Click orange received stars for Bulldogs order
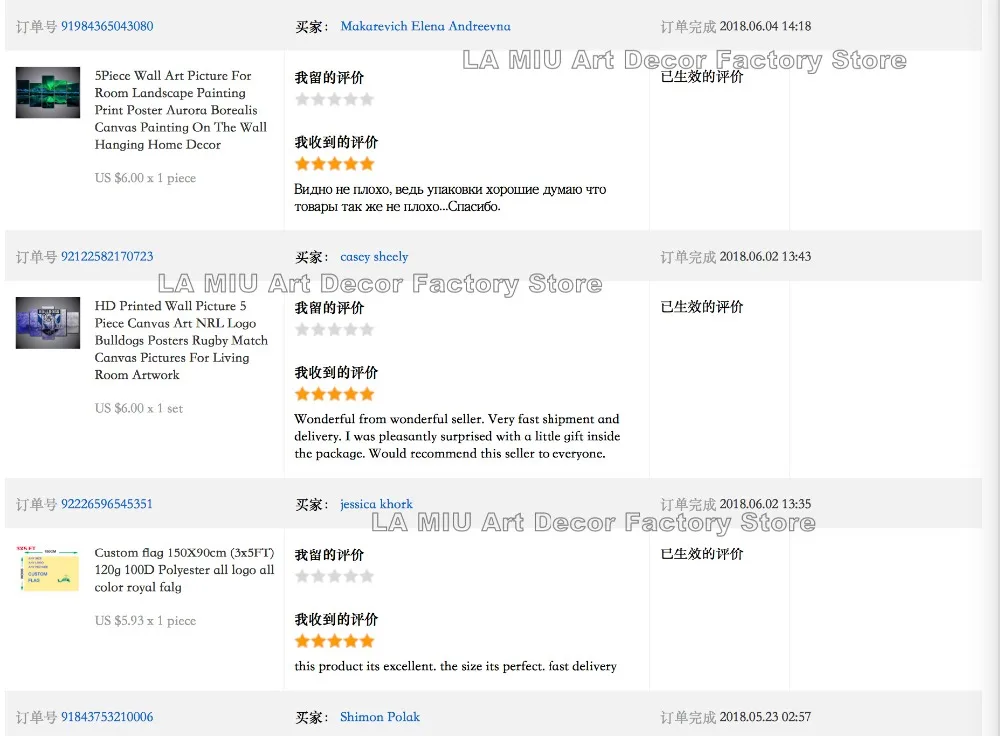The image size is (1000, 736). pyautogui.click(x=334, y=393)
